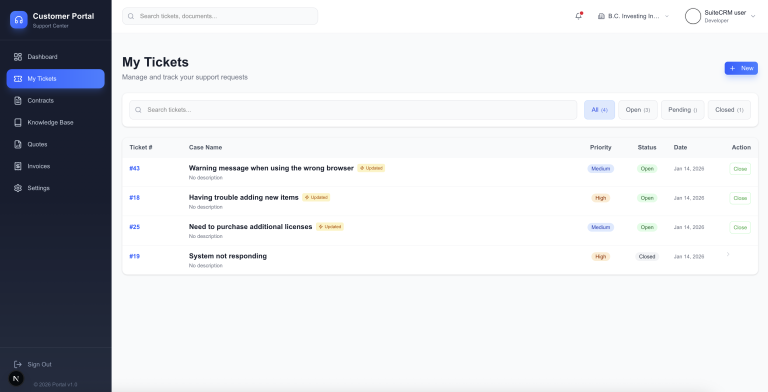This screenshot has height=392, width=768.
Task: Select the All tickets filter tab
Action: click(x=599, y=110)
